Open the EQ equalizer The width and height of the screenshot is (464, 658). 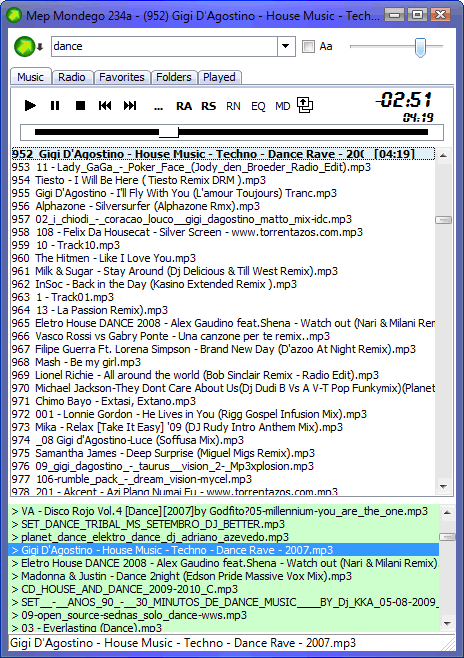[258, 106]
